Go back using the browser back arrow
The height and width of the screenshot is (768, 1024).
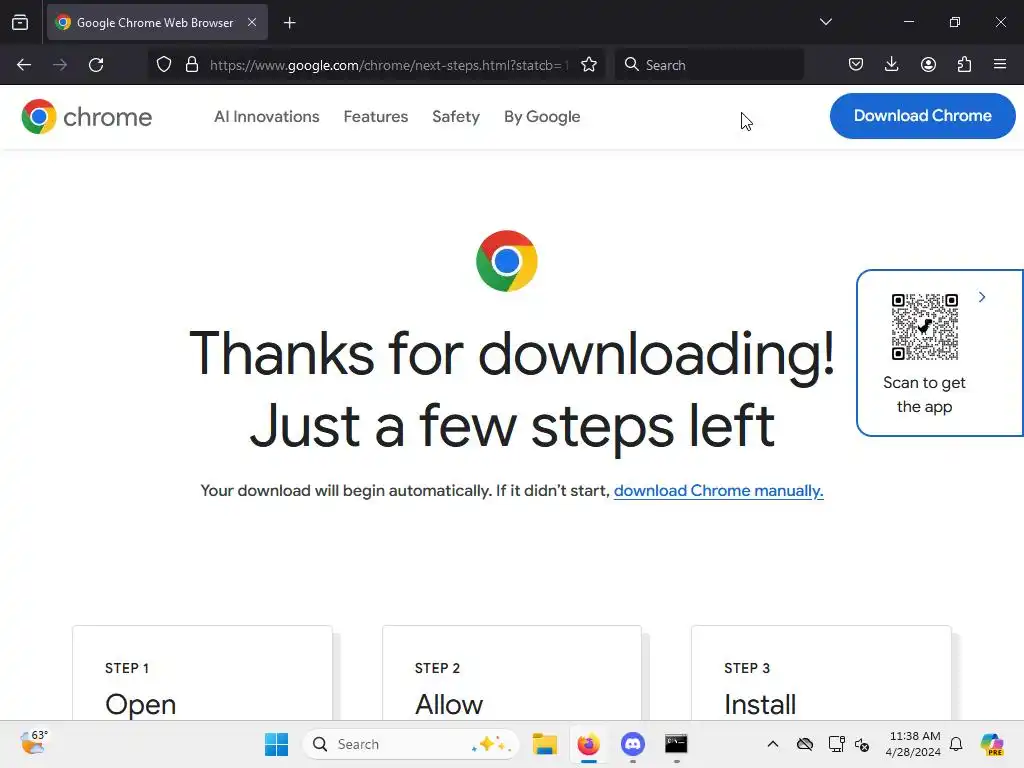point(24,65)
